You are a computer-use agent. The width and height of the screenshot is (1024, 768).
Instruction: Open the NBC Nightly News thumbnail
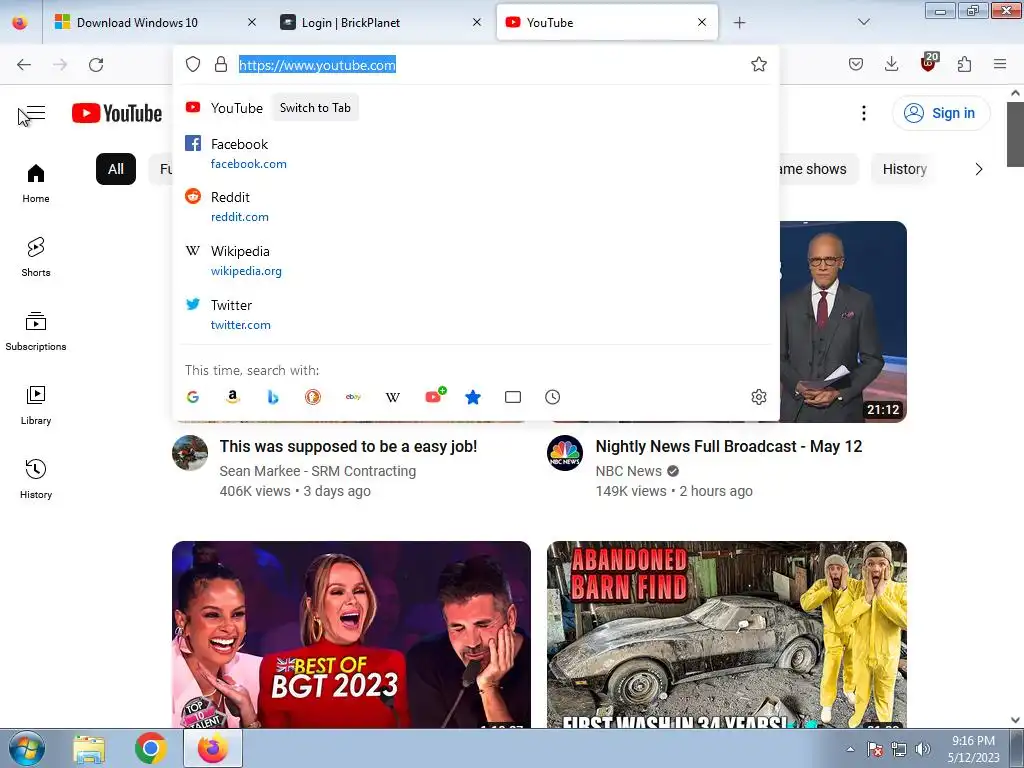pos(842,322)
